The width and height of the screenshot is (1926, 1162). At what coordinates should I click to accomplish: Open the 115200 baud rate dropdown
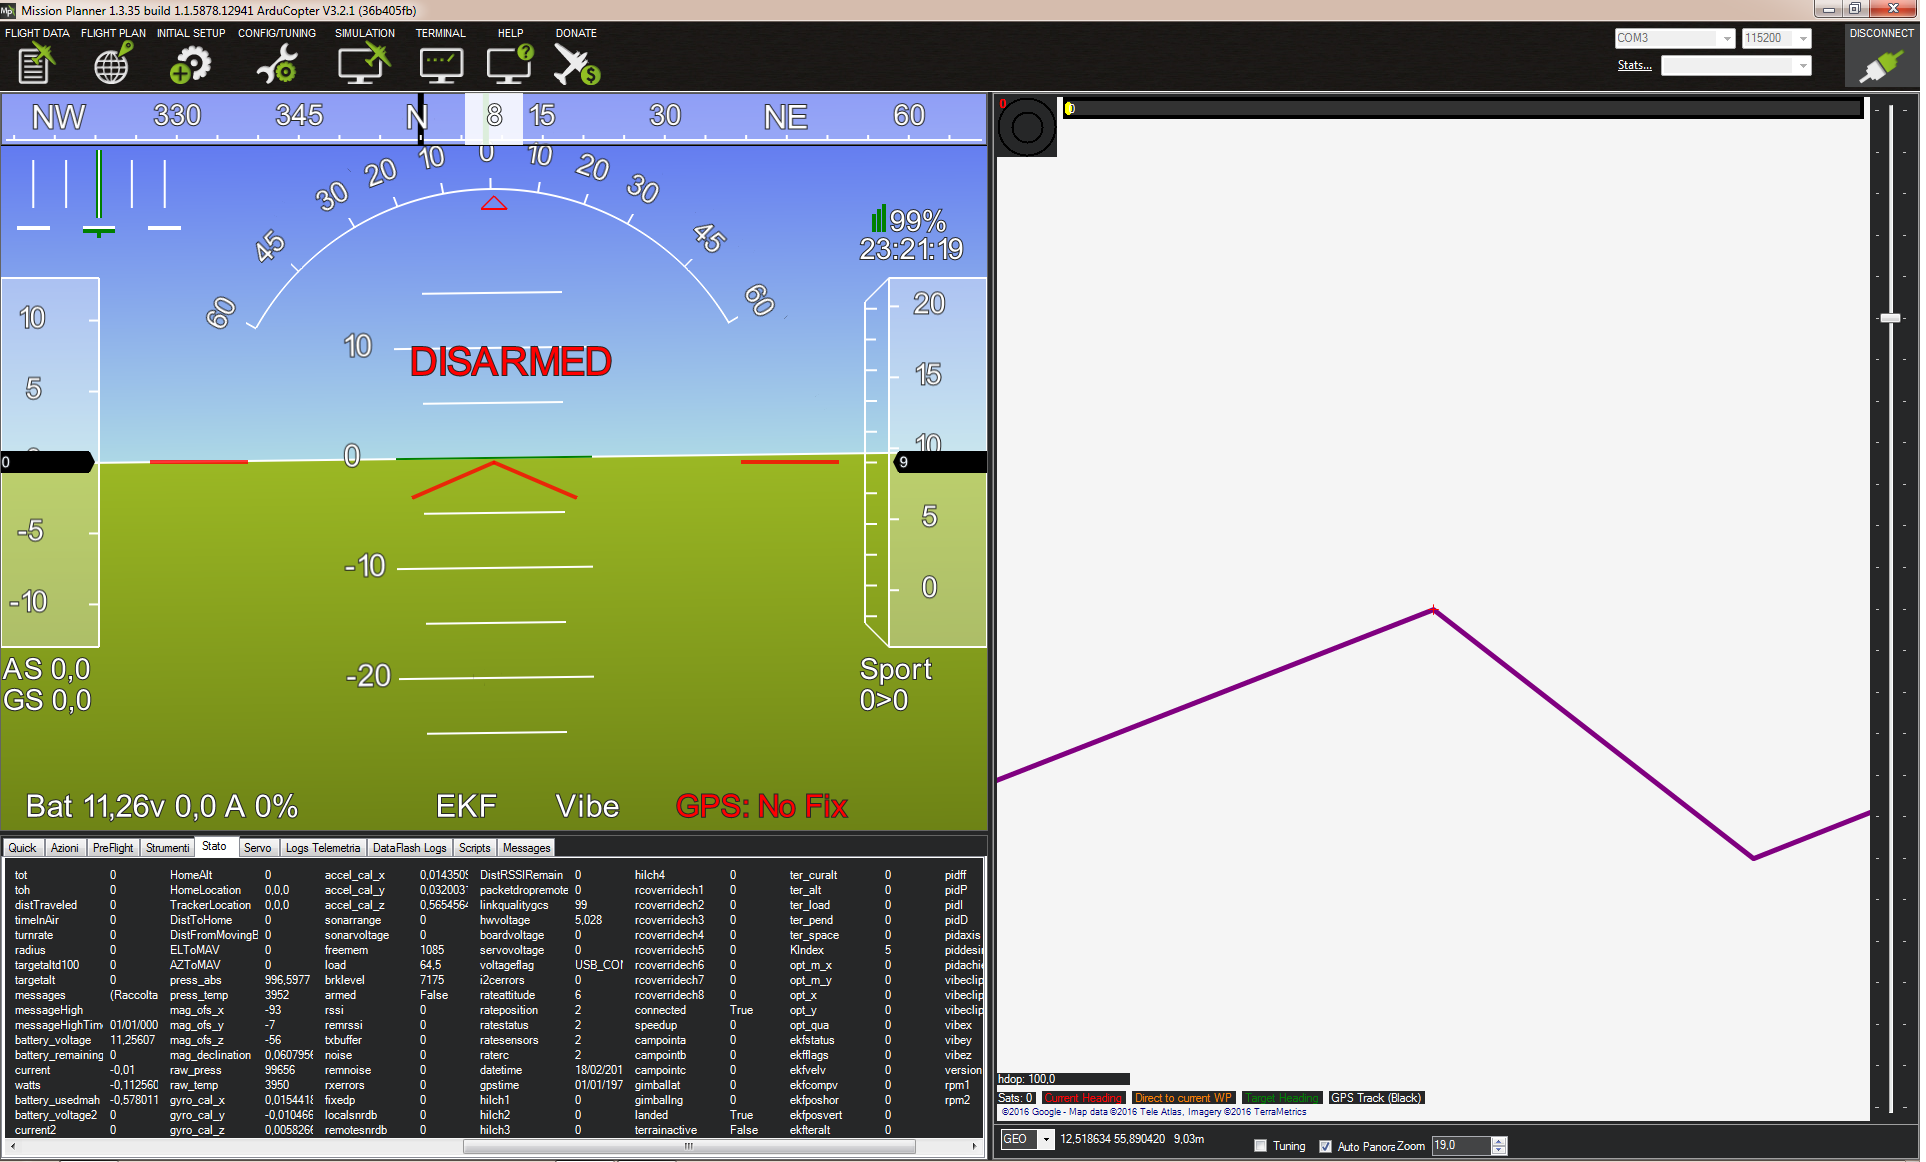[1776, 38]
